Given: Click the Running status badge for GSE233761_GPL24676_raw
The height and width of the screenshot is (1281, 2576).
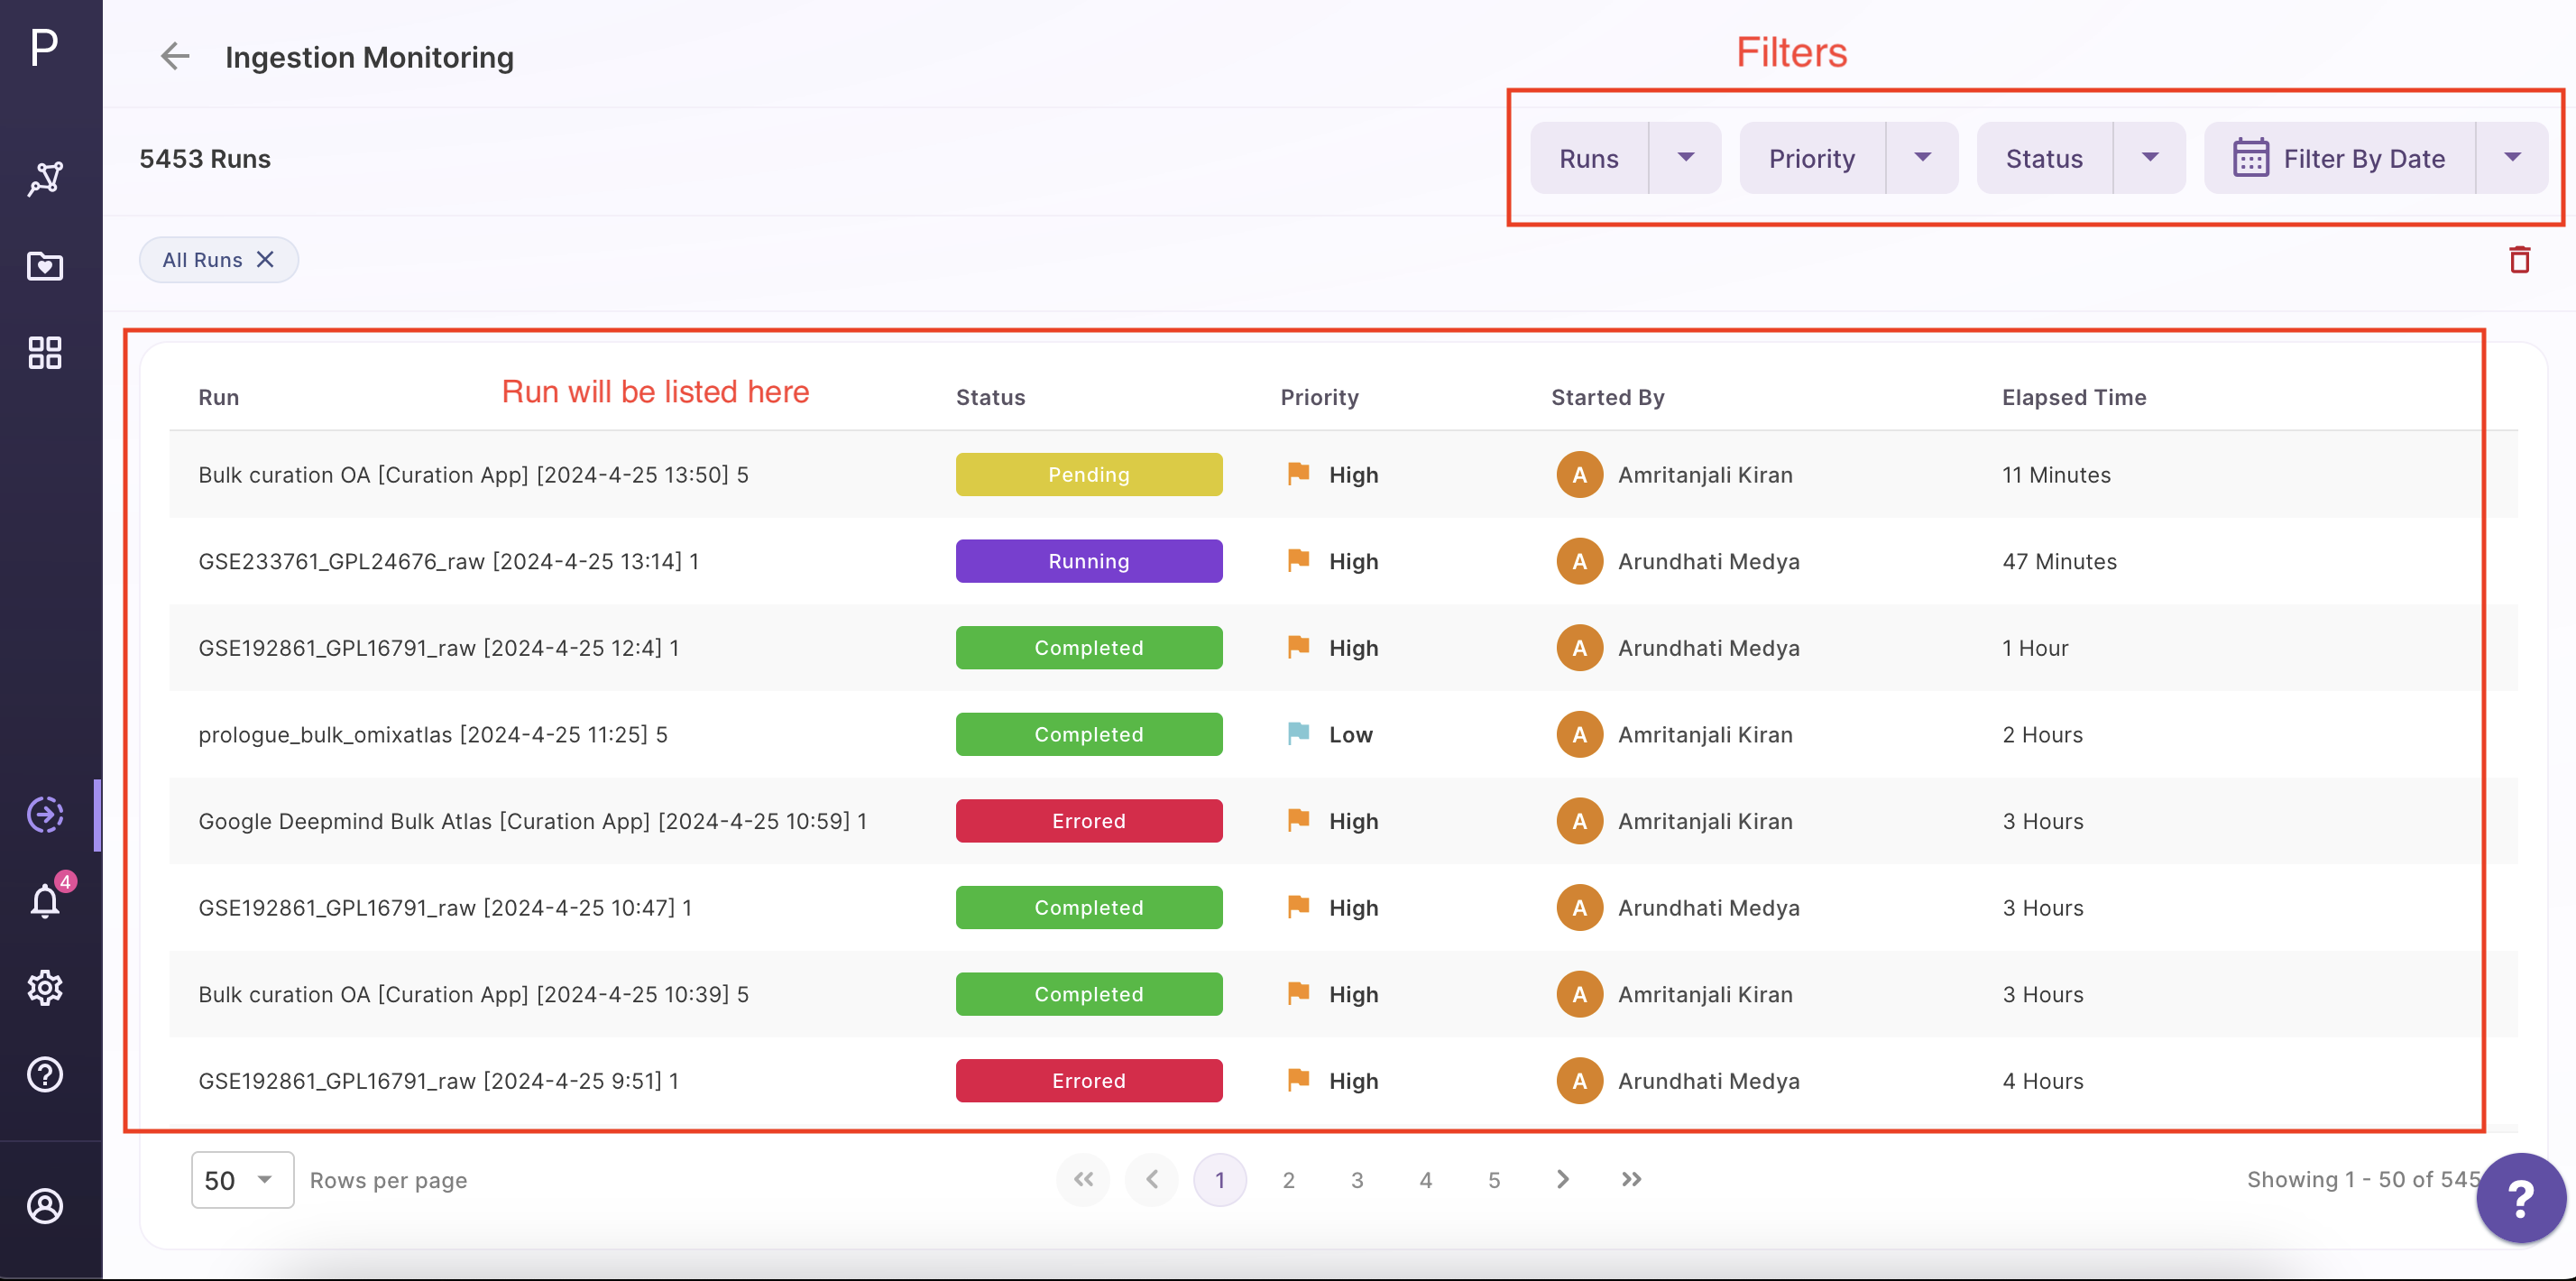Looking at the screenshot, I should pyautogui.click(x=1089, y=561).
